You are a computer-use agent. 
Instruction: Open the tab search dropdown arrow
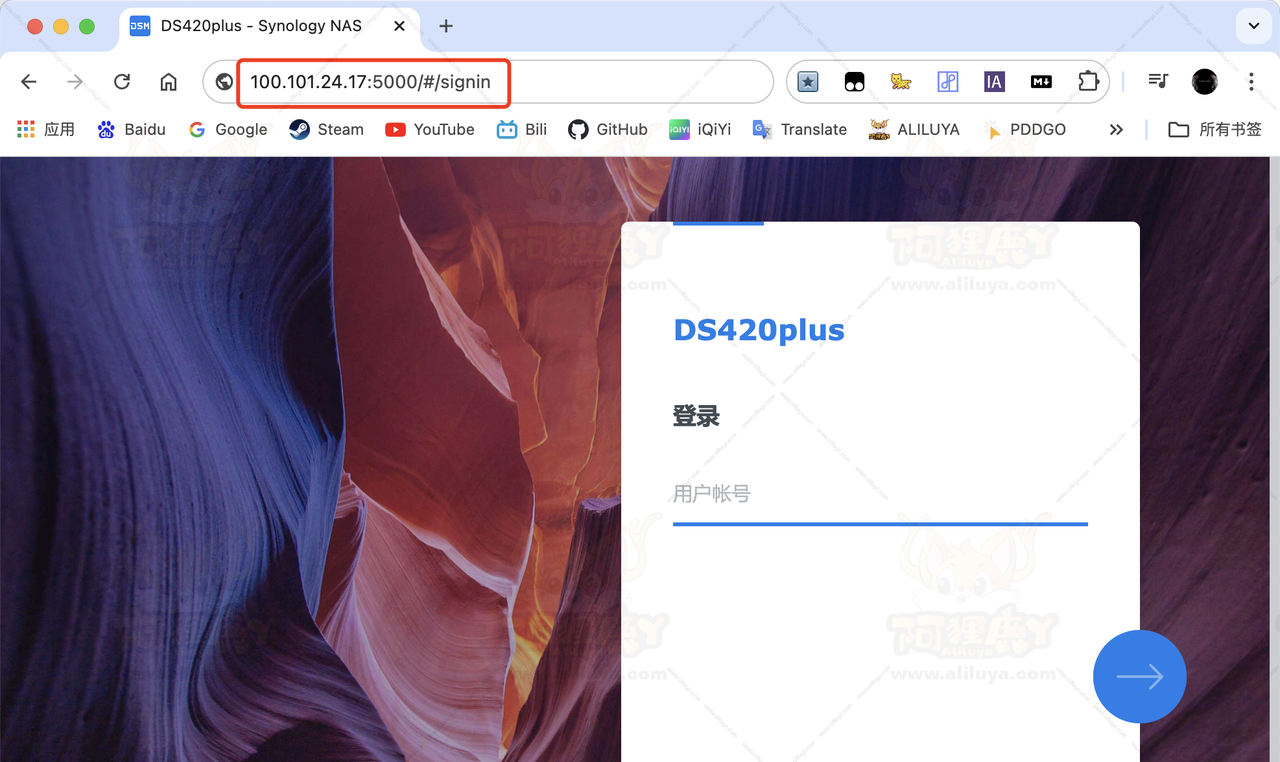tap(1253, 26)
